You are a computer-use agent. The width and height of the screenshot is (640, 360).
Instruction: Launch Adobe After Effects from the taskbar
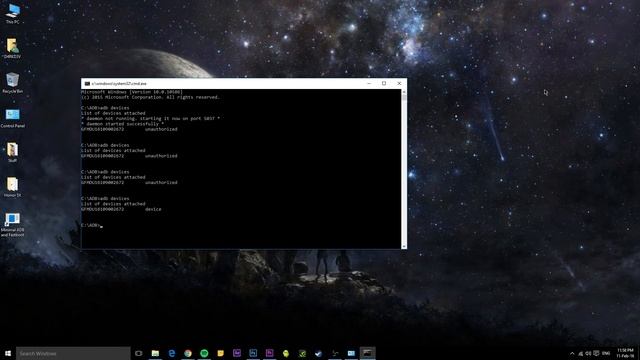(x=237, y=353)
